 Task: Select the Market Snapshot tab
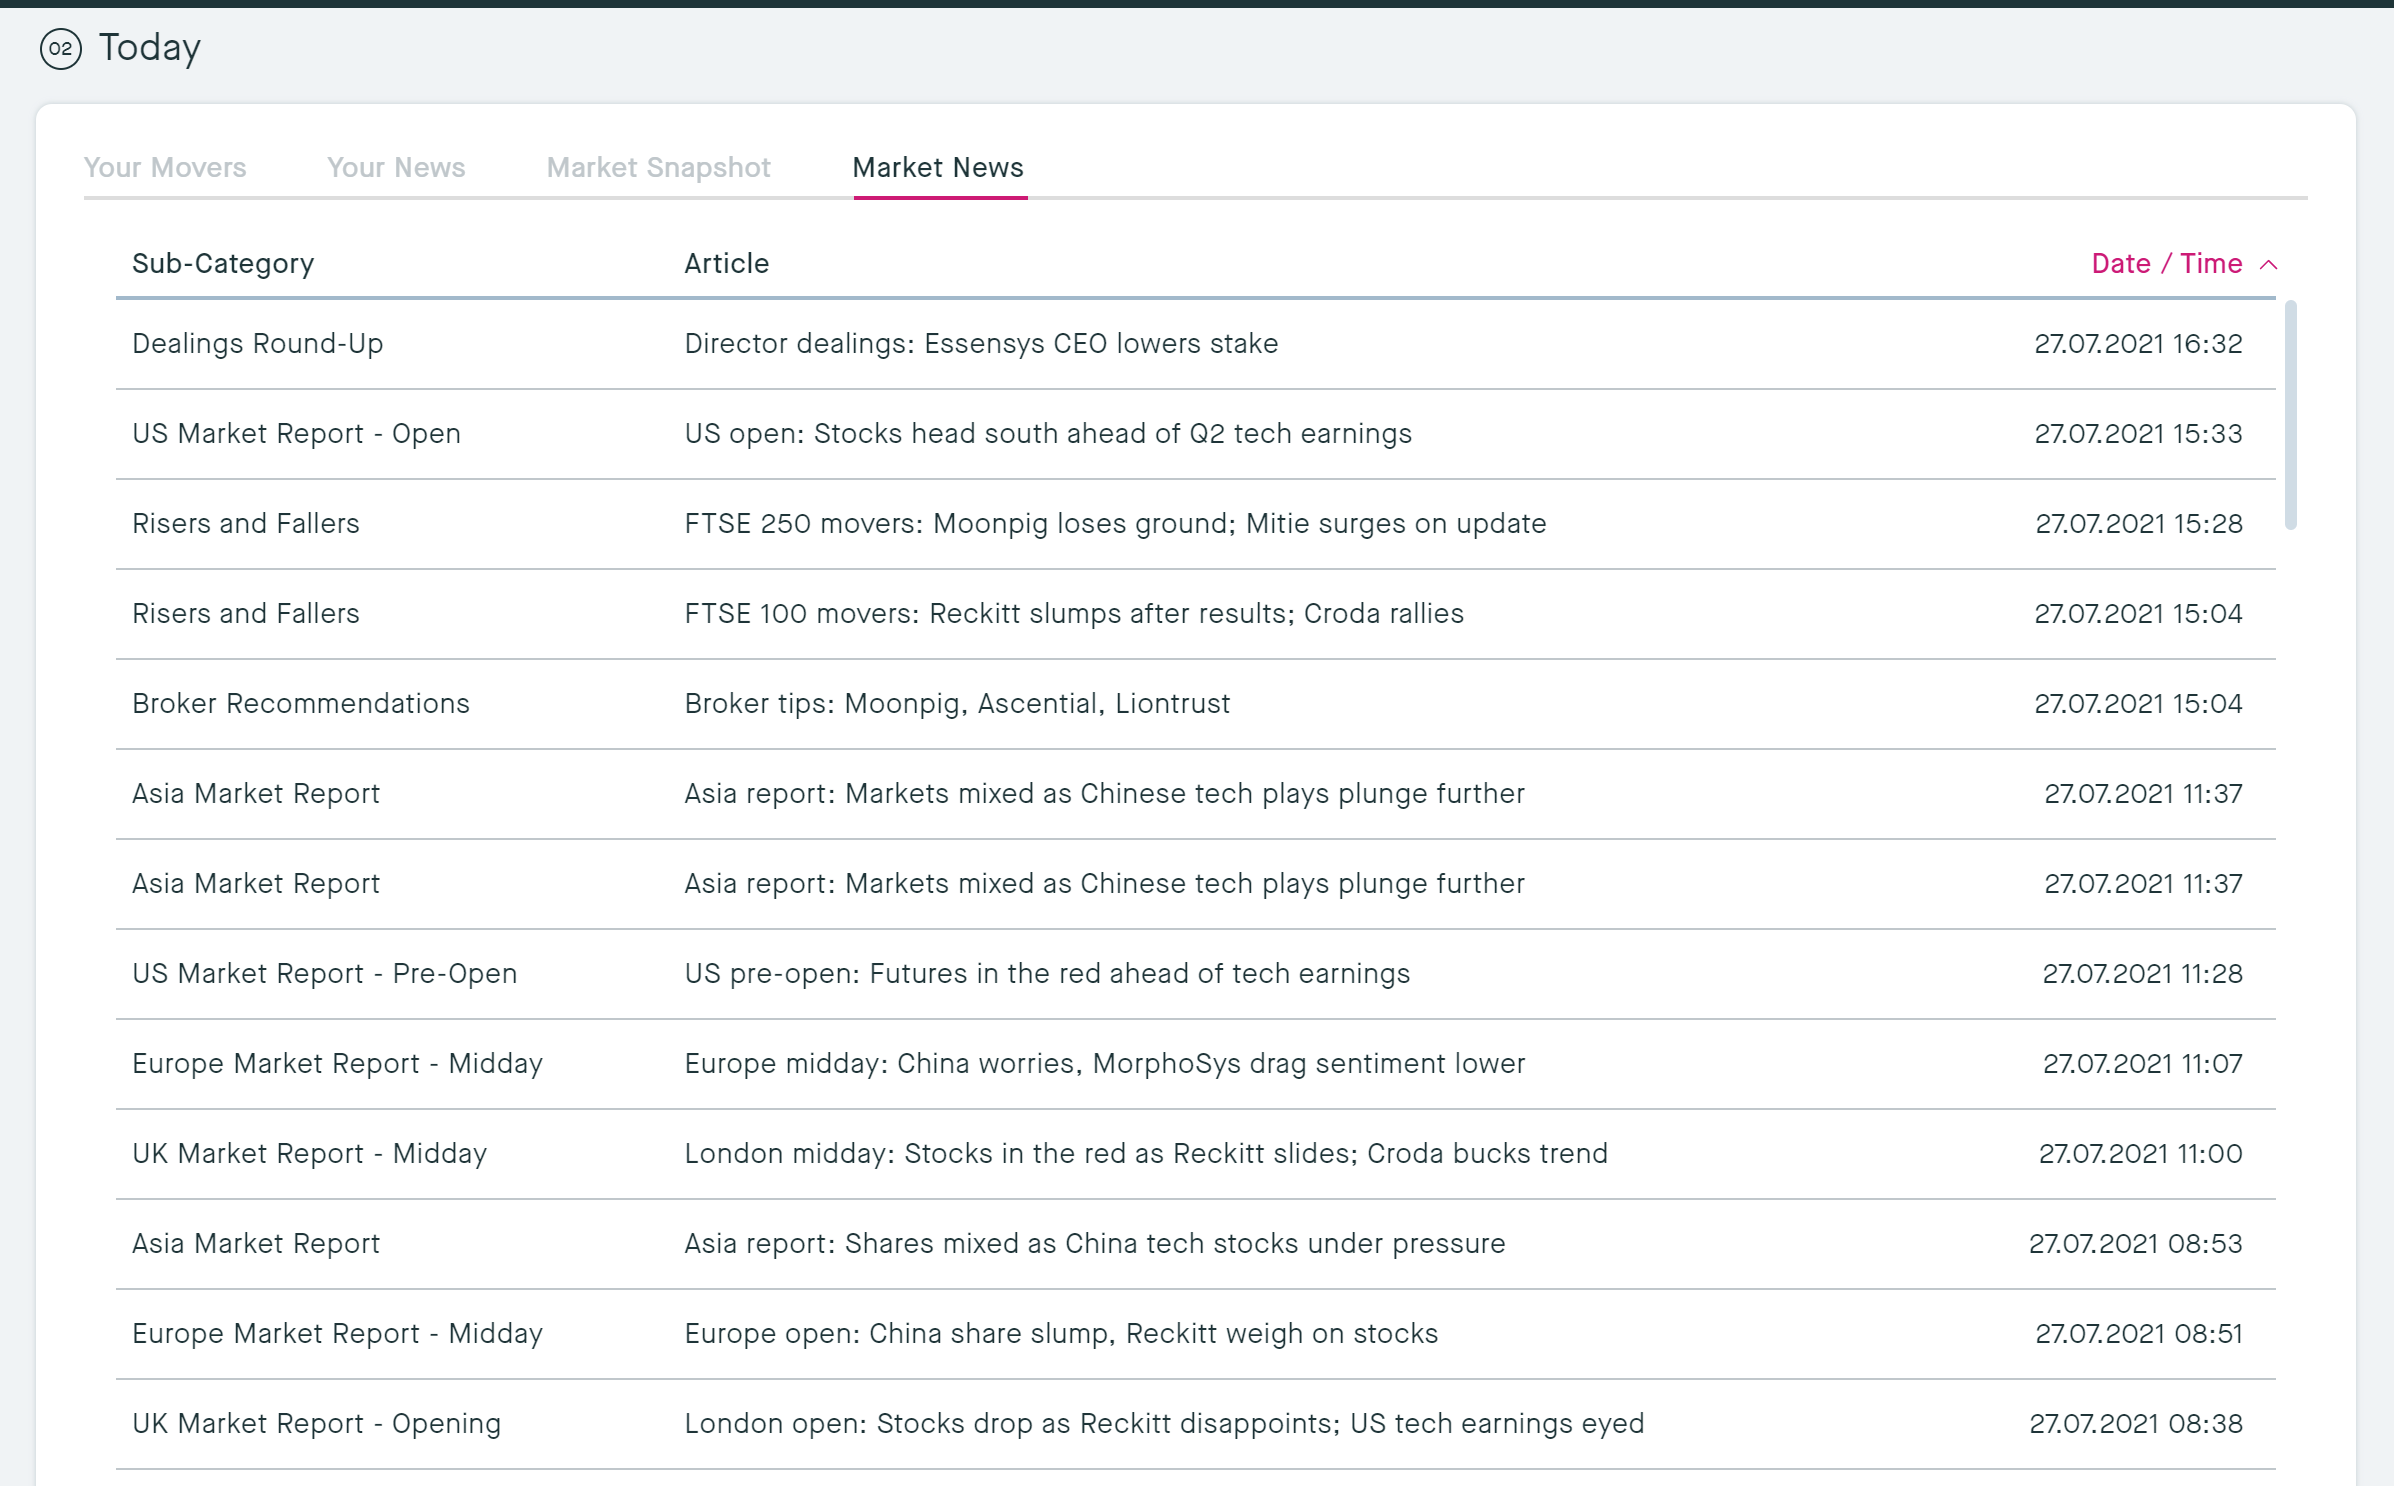click(x=658, y=167)
